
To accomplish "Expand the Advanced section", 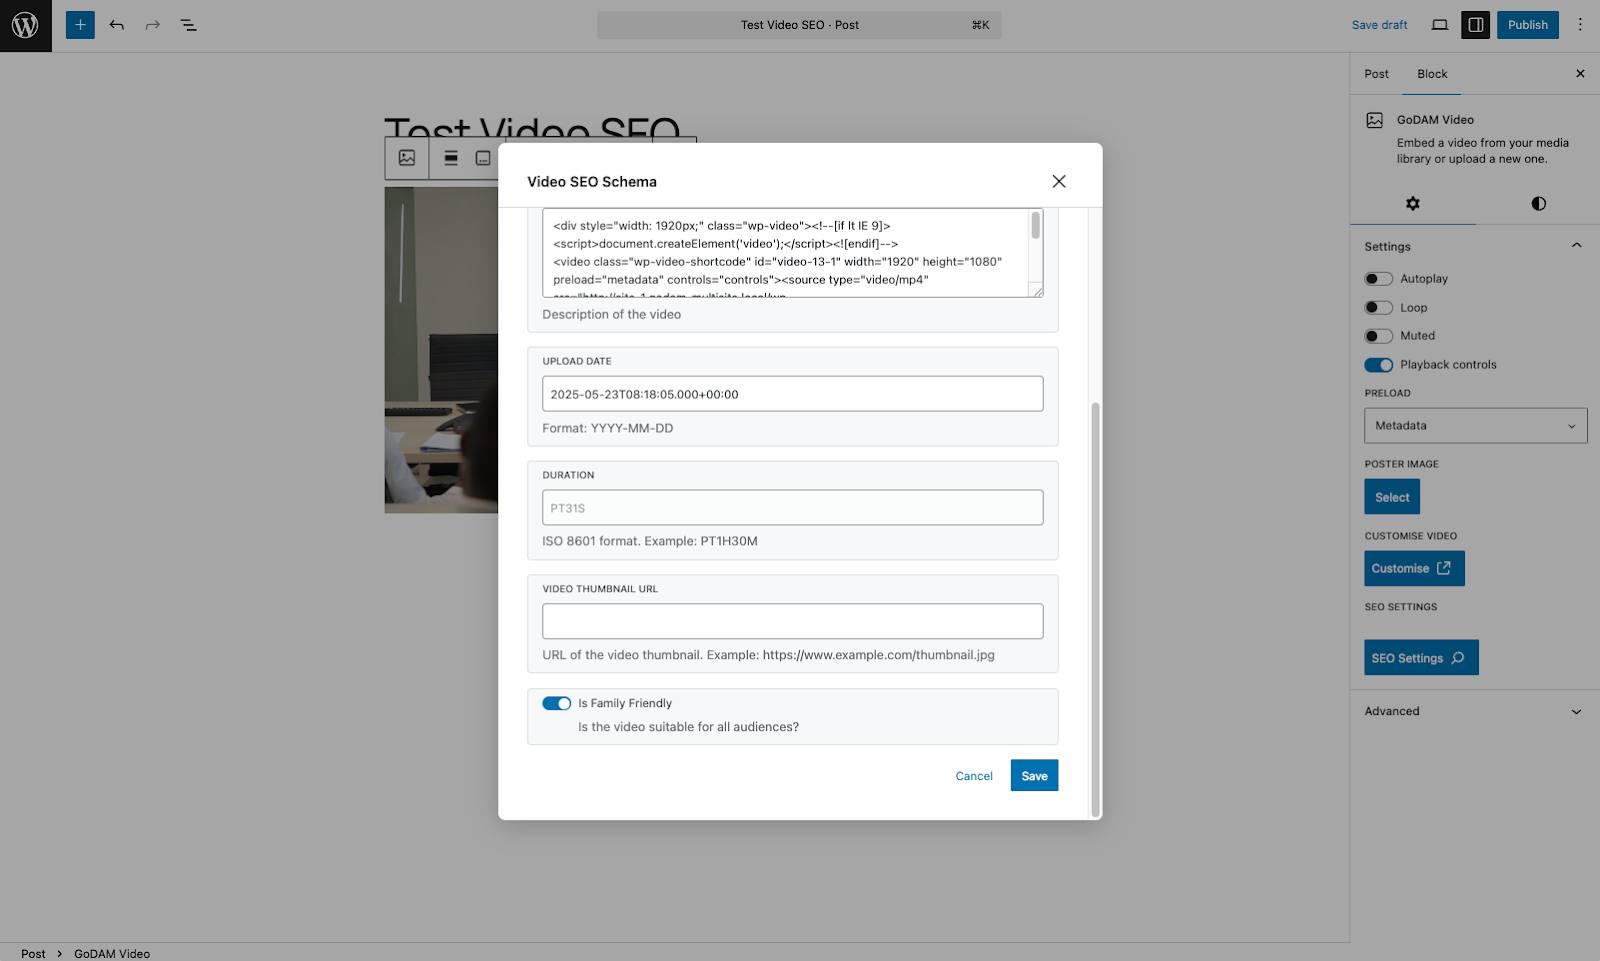I will point(1576,711).
